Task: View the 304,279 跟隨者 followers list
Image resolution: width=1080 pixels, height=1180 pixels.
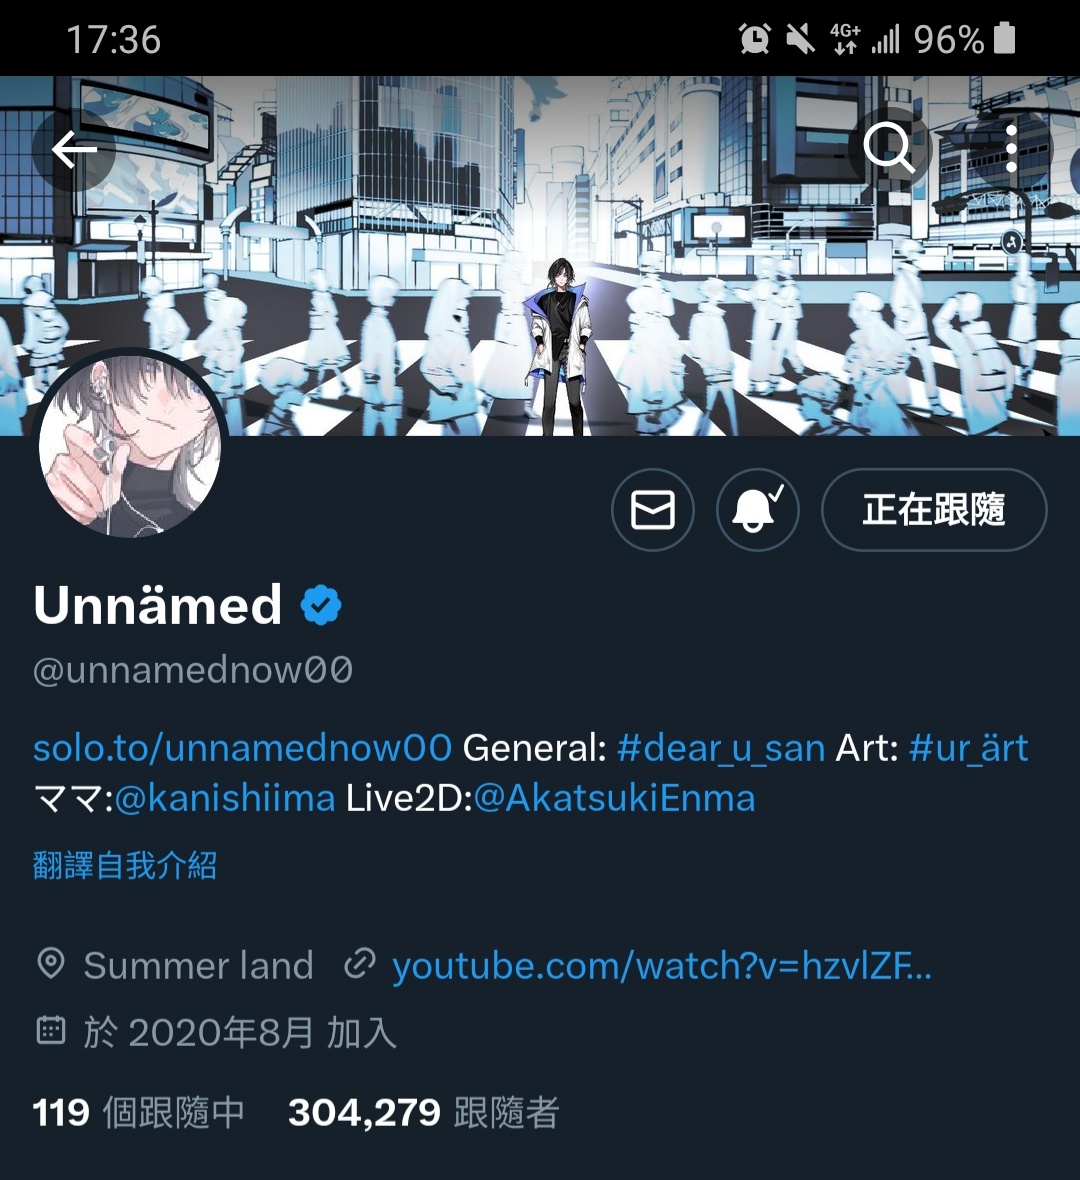Action: [424, 1112]
